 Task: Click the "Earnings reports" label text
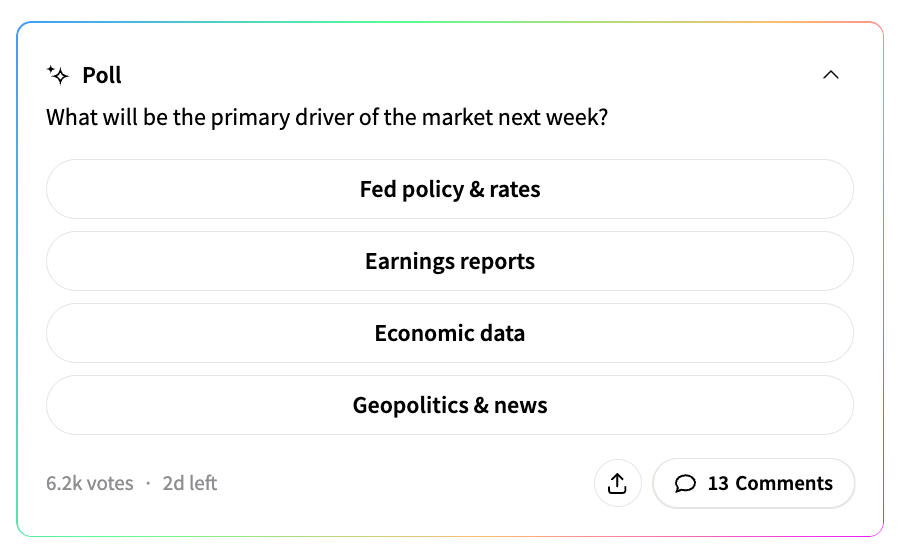450,261
